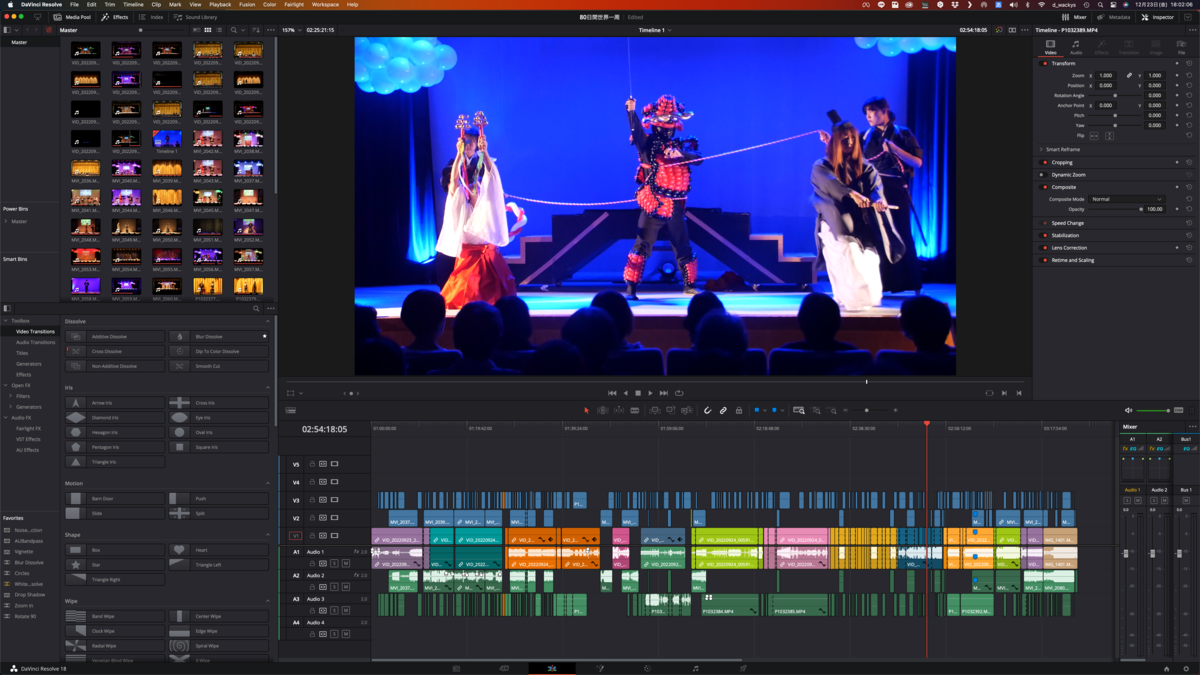Select the Blade Edit Mode tool

coord(634,410)
